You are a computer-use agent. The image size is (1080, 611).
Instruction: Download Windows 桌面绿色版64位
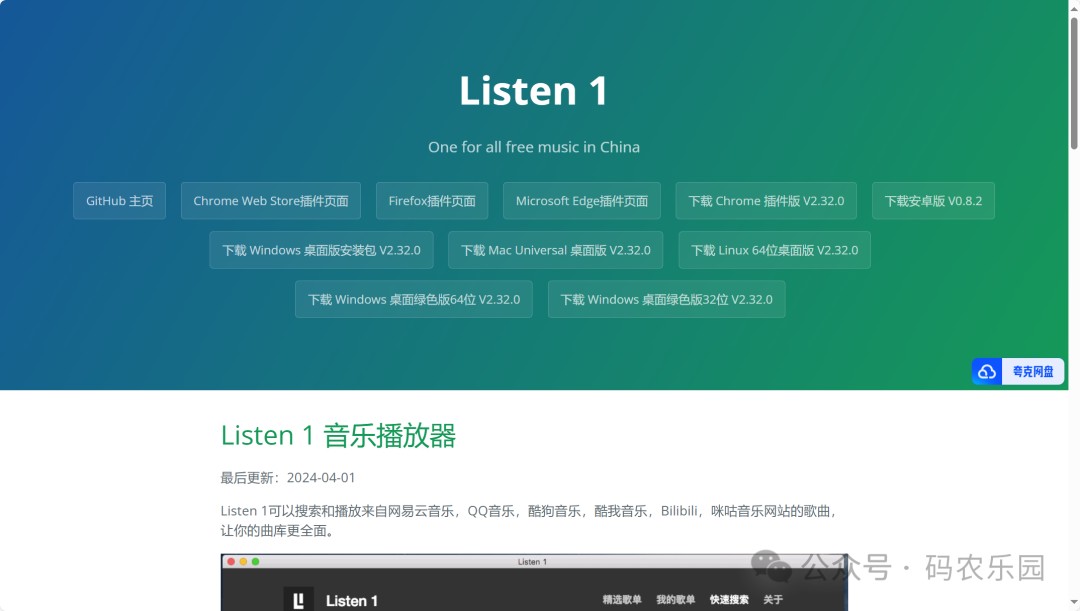tap(413, 299)
